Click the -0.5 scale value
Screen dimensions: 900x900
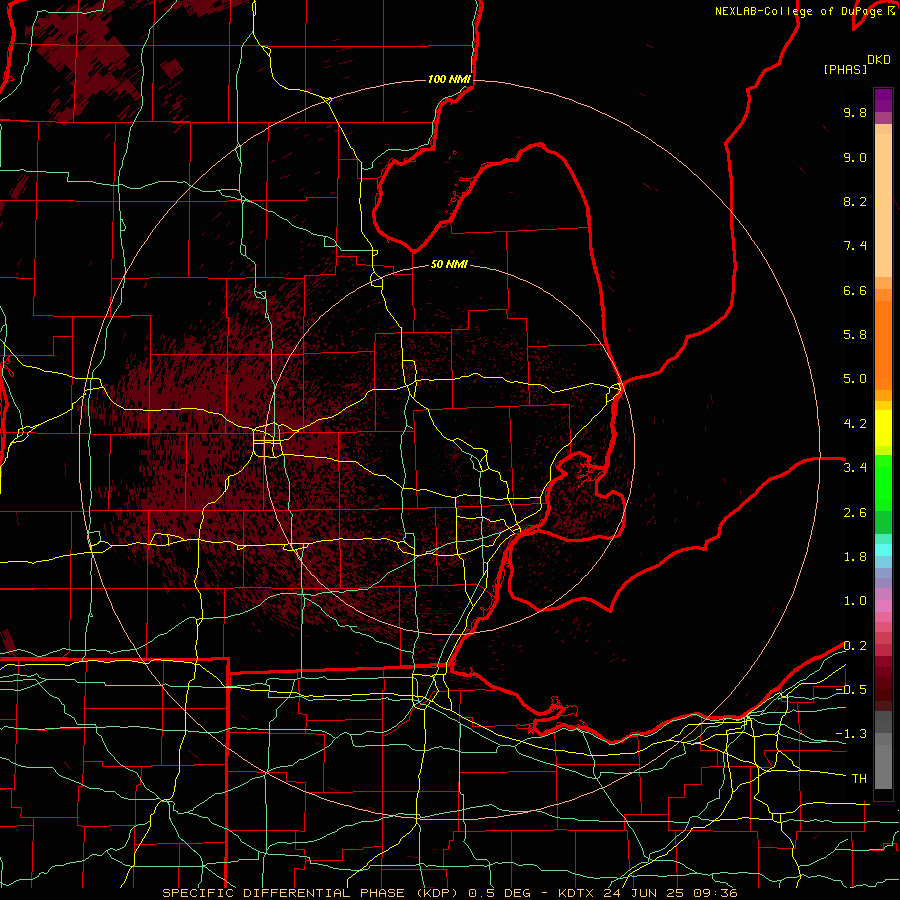coord(851,690)
